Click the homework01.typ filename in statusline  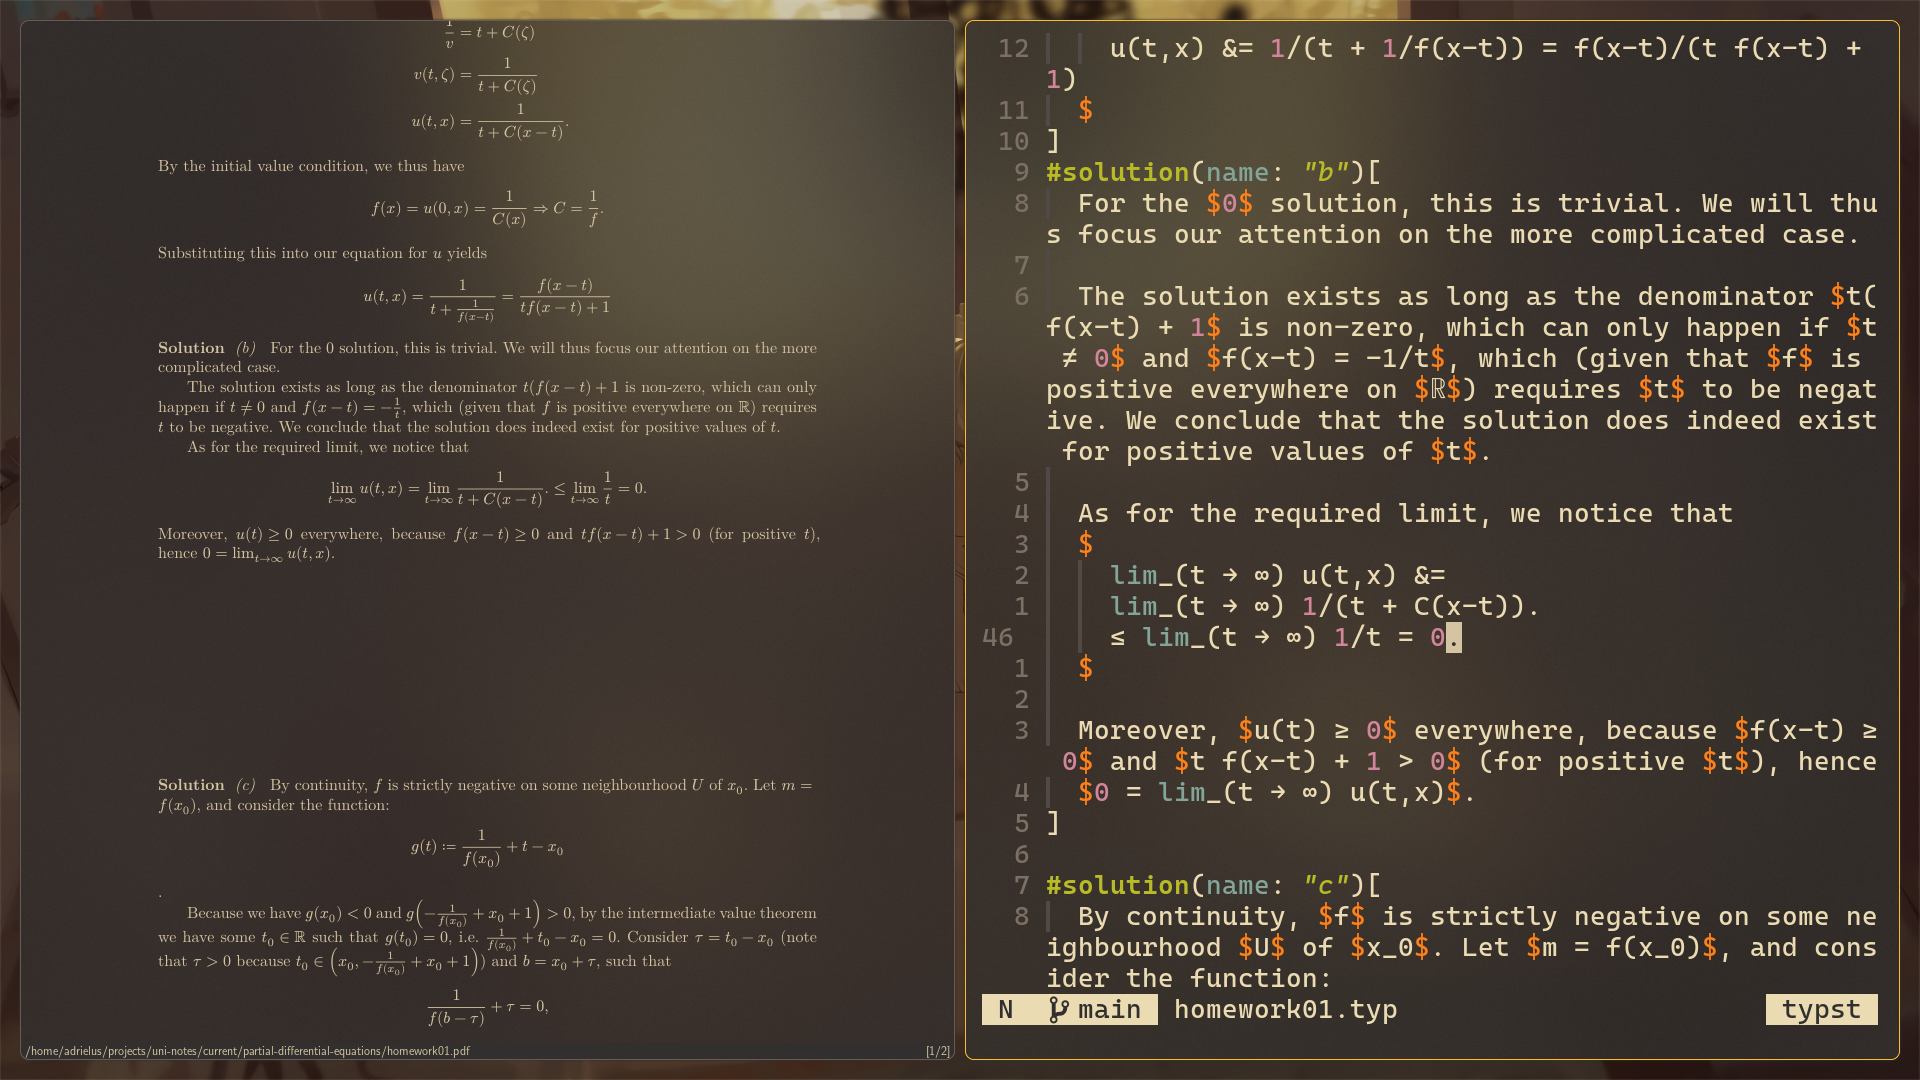point(1285,1010)
